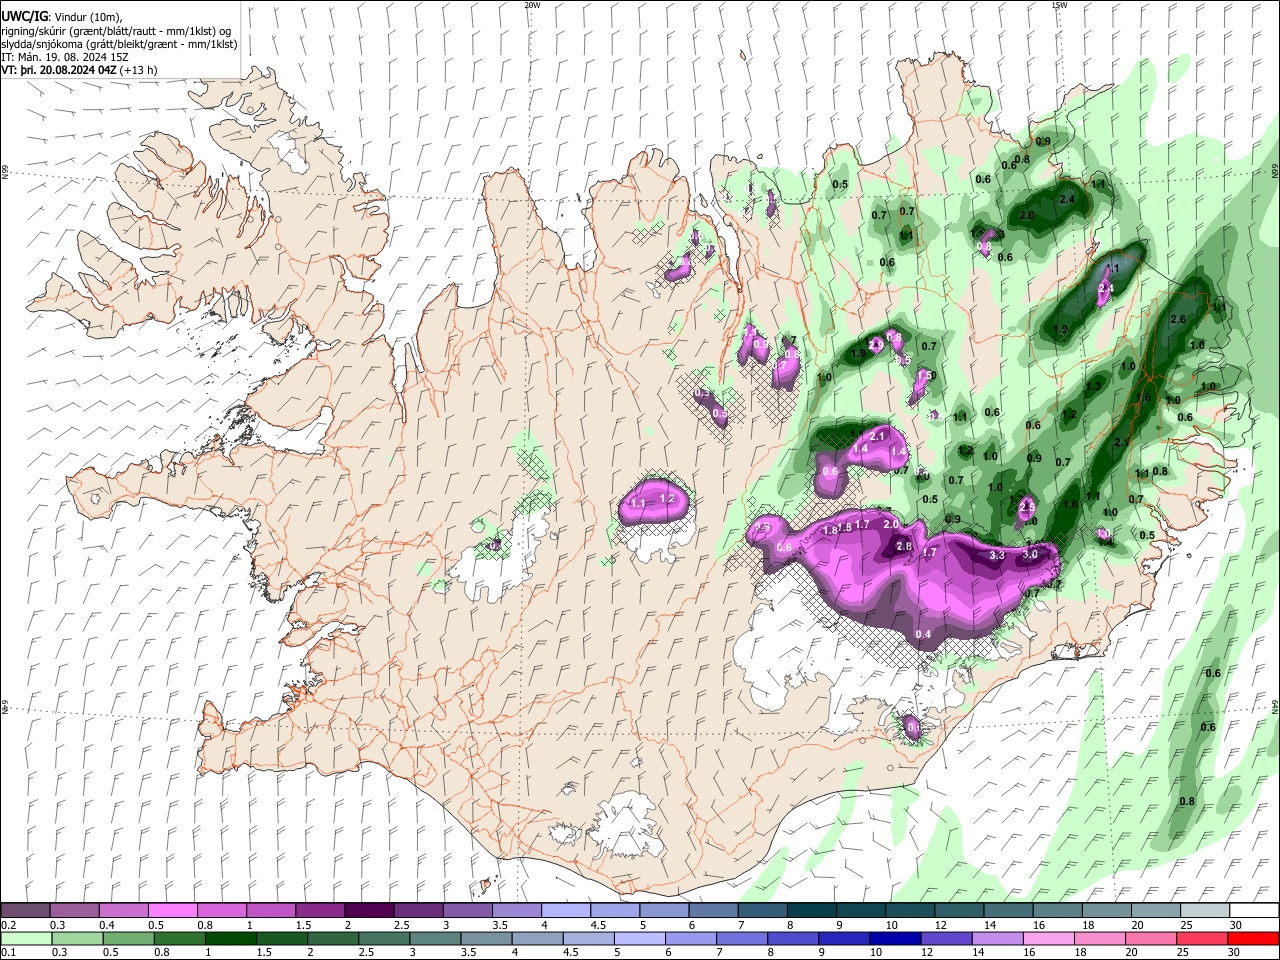Click the 2.0 value inside the large snow area
Image resolution: width=1280 pixels, height=960 pixels.
pos(891,524)
